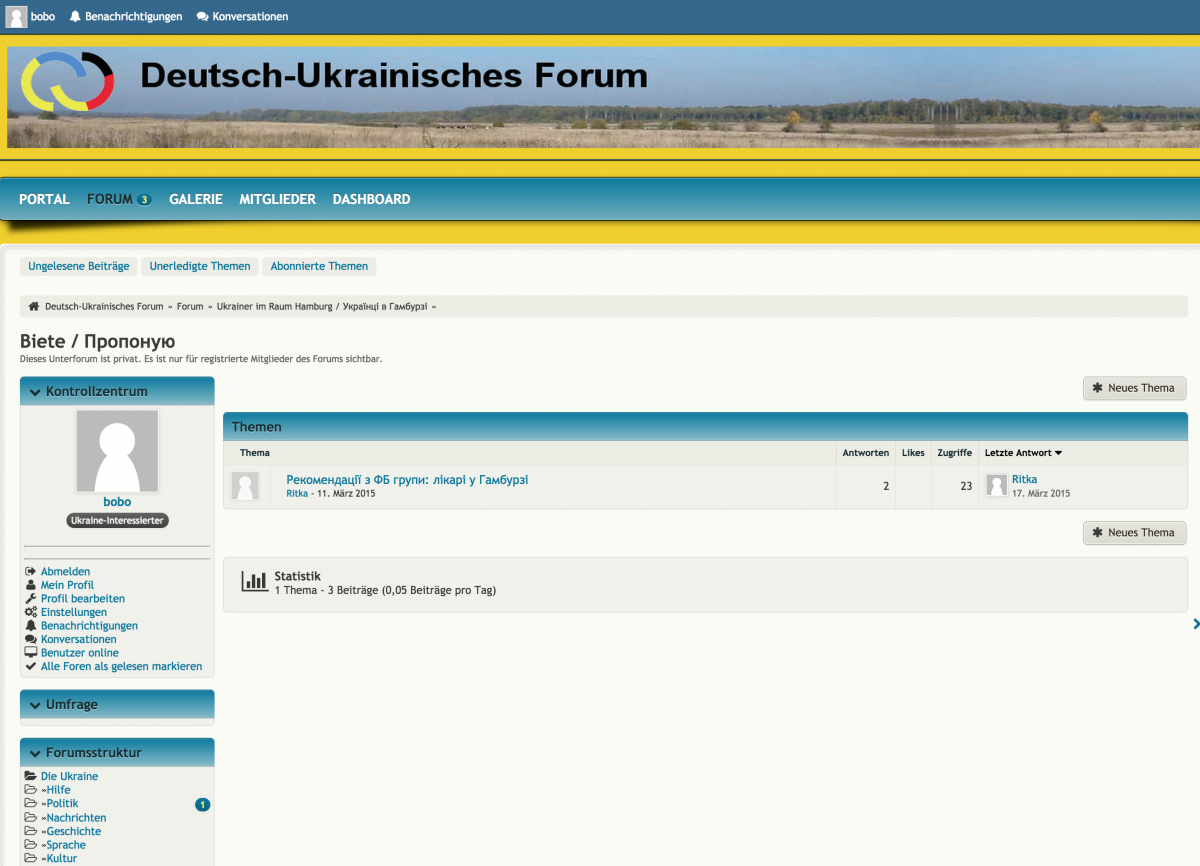Show Abonnierte Themen
This screenshot has height=866, width=1200.
[319, 266]
